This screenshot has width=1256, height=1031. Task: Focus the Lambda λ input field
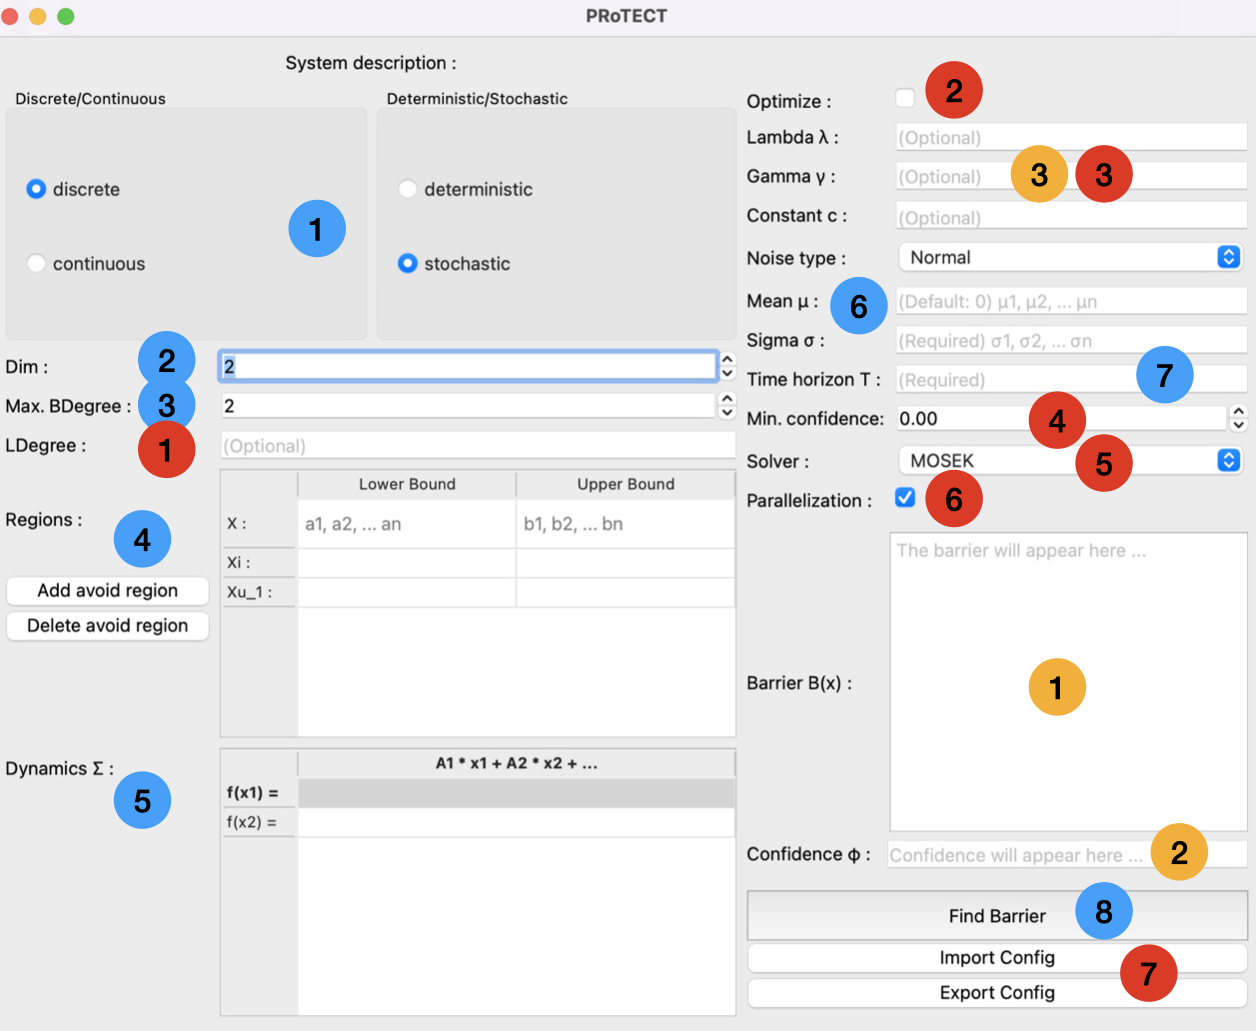(1070, 138)
